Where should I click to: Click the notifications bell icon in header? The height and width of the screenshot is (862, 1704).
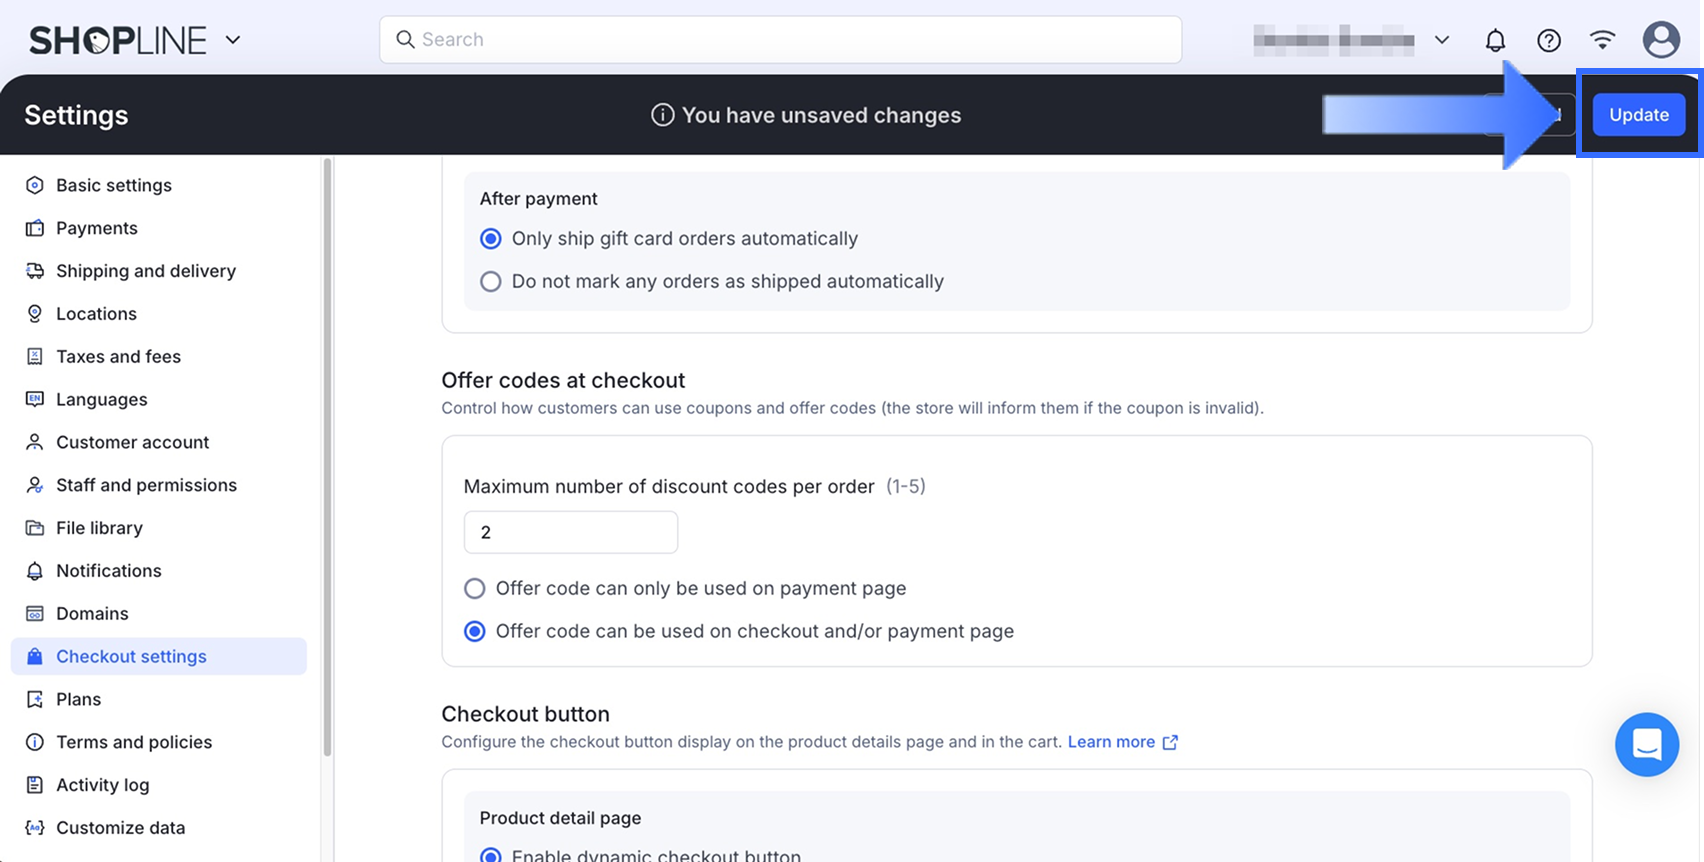pos(1495,40)
